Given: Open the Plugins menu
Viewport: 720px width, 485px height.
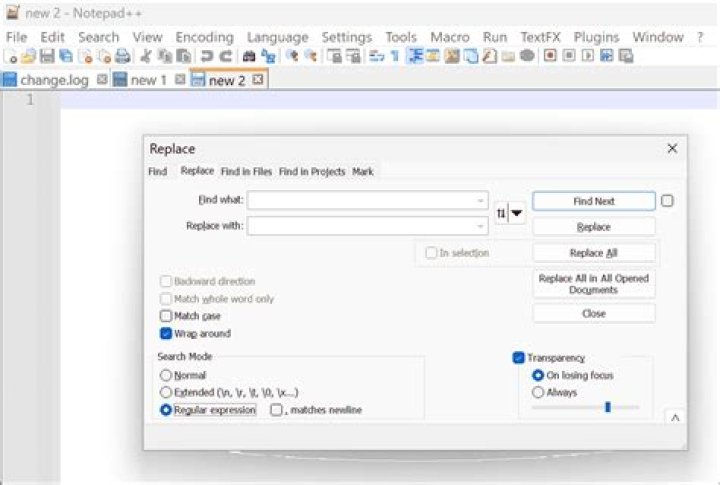Looking at the screenshot, I should 596,37.
